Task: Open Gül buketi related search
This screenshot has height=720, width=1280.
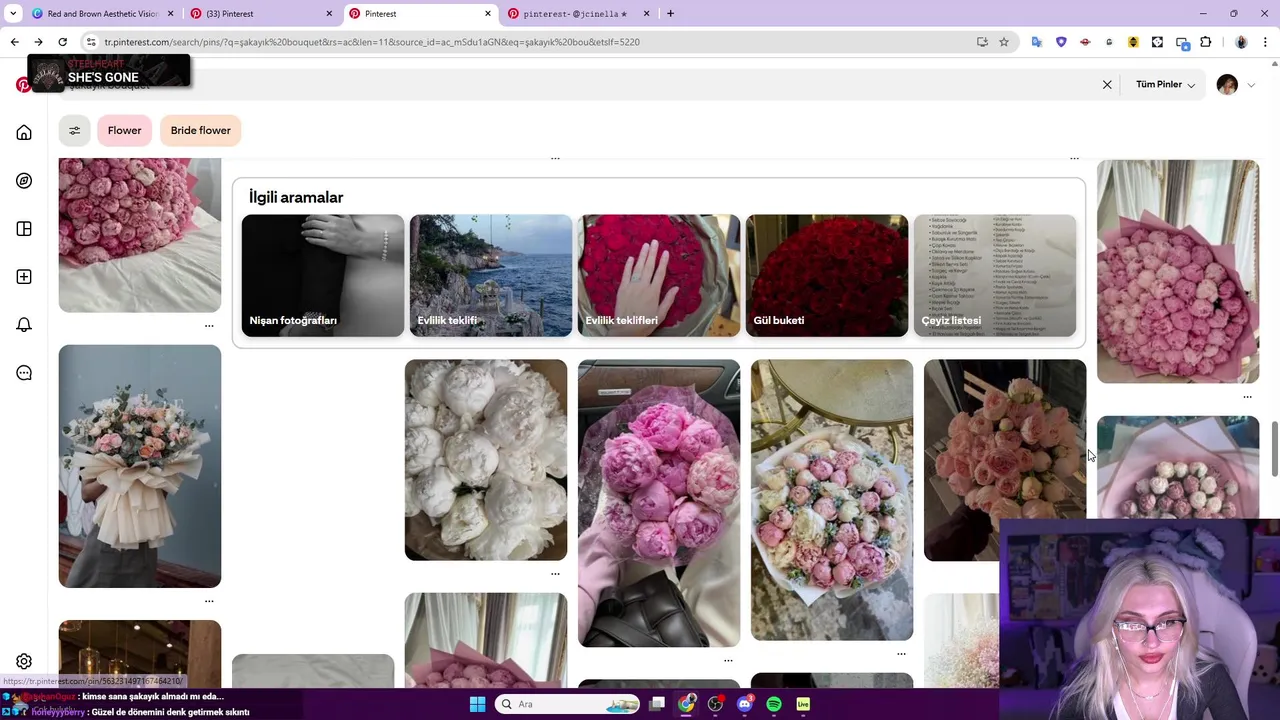Action: pyautogui.click(x=827, y=276)
